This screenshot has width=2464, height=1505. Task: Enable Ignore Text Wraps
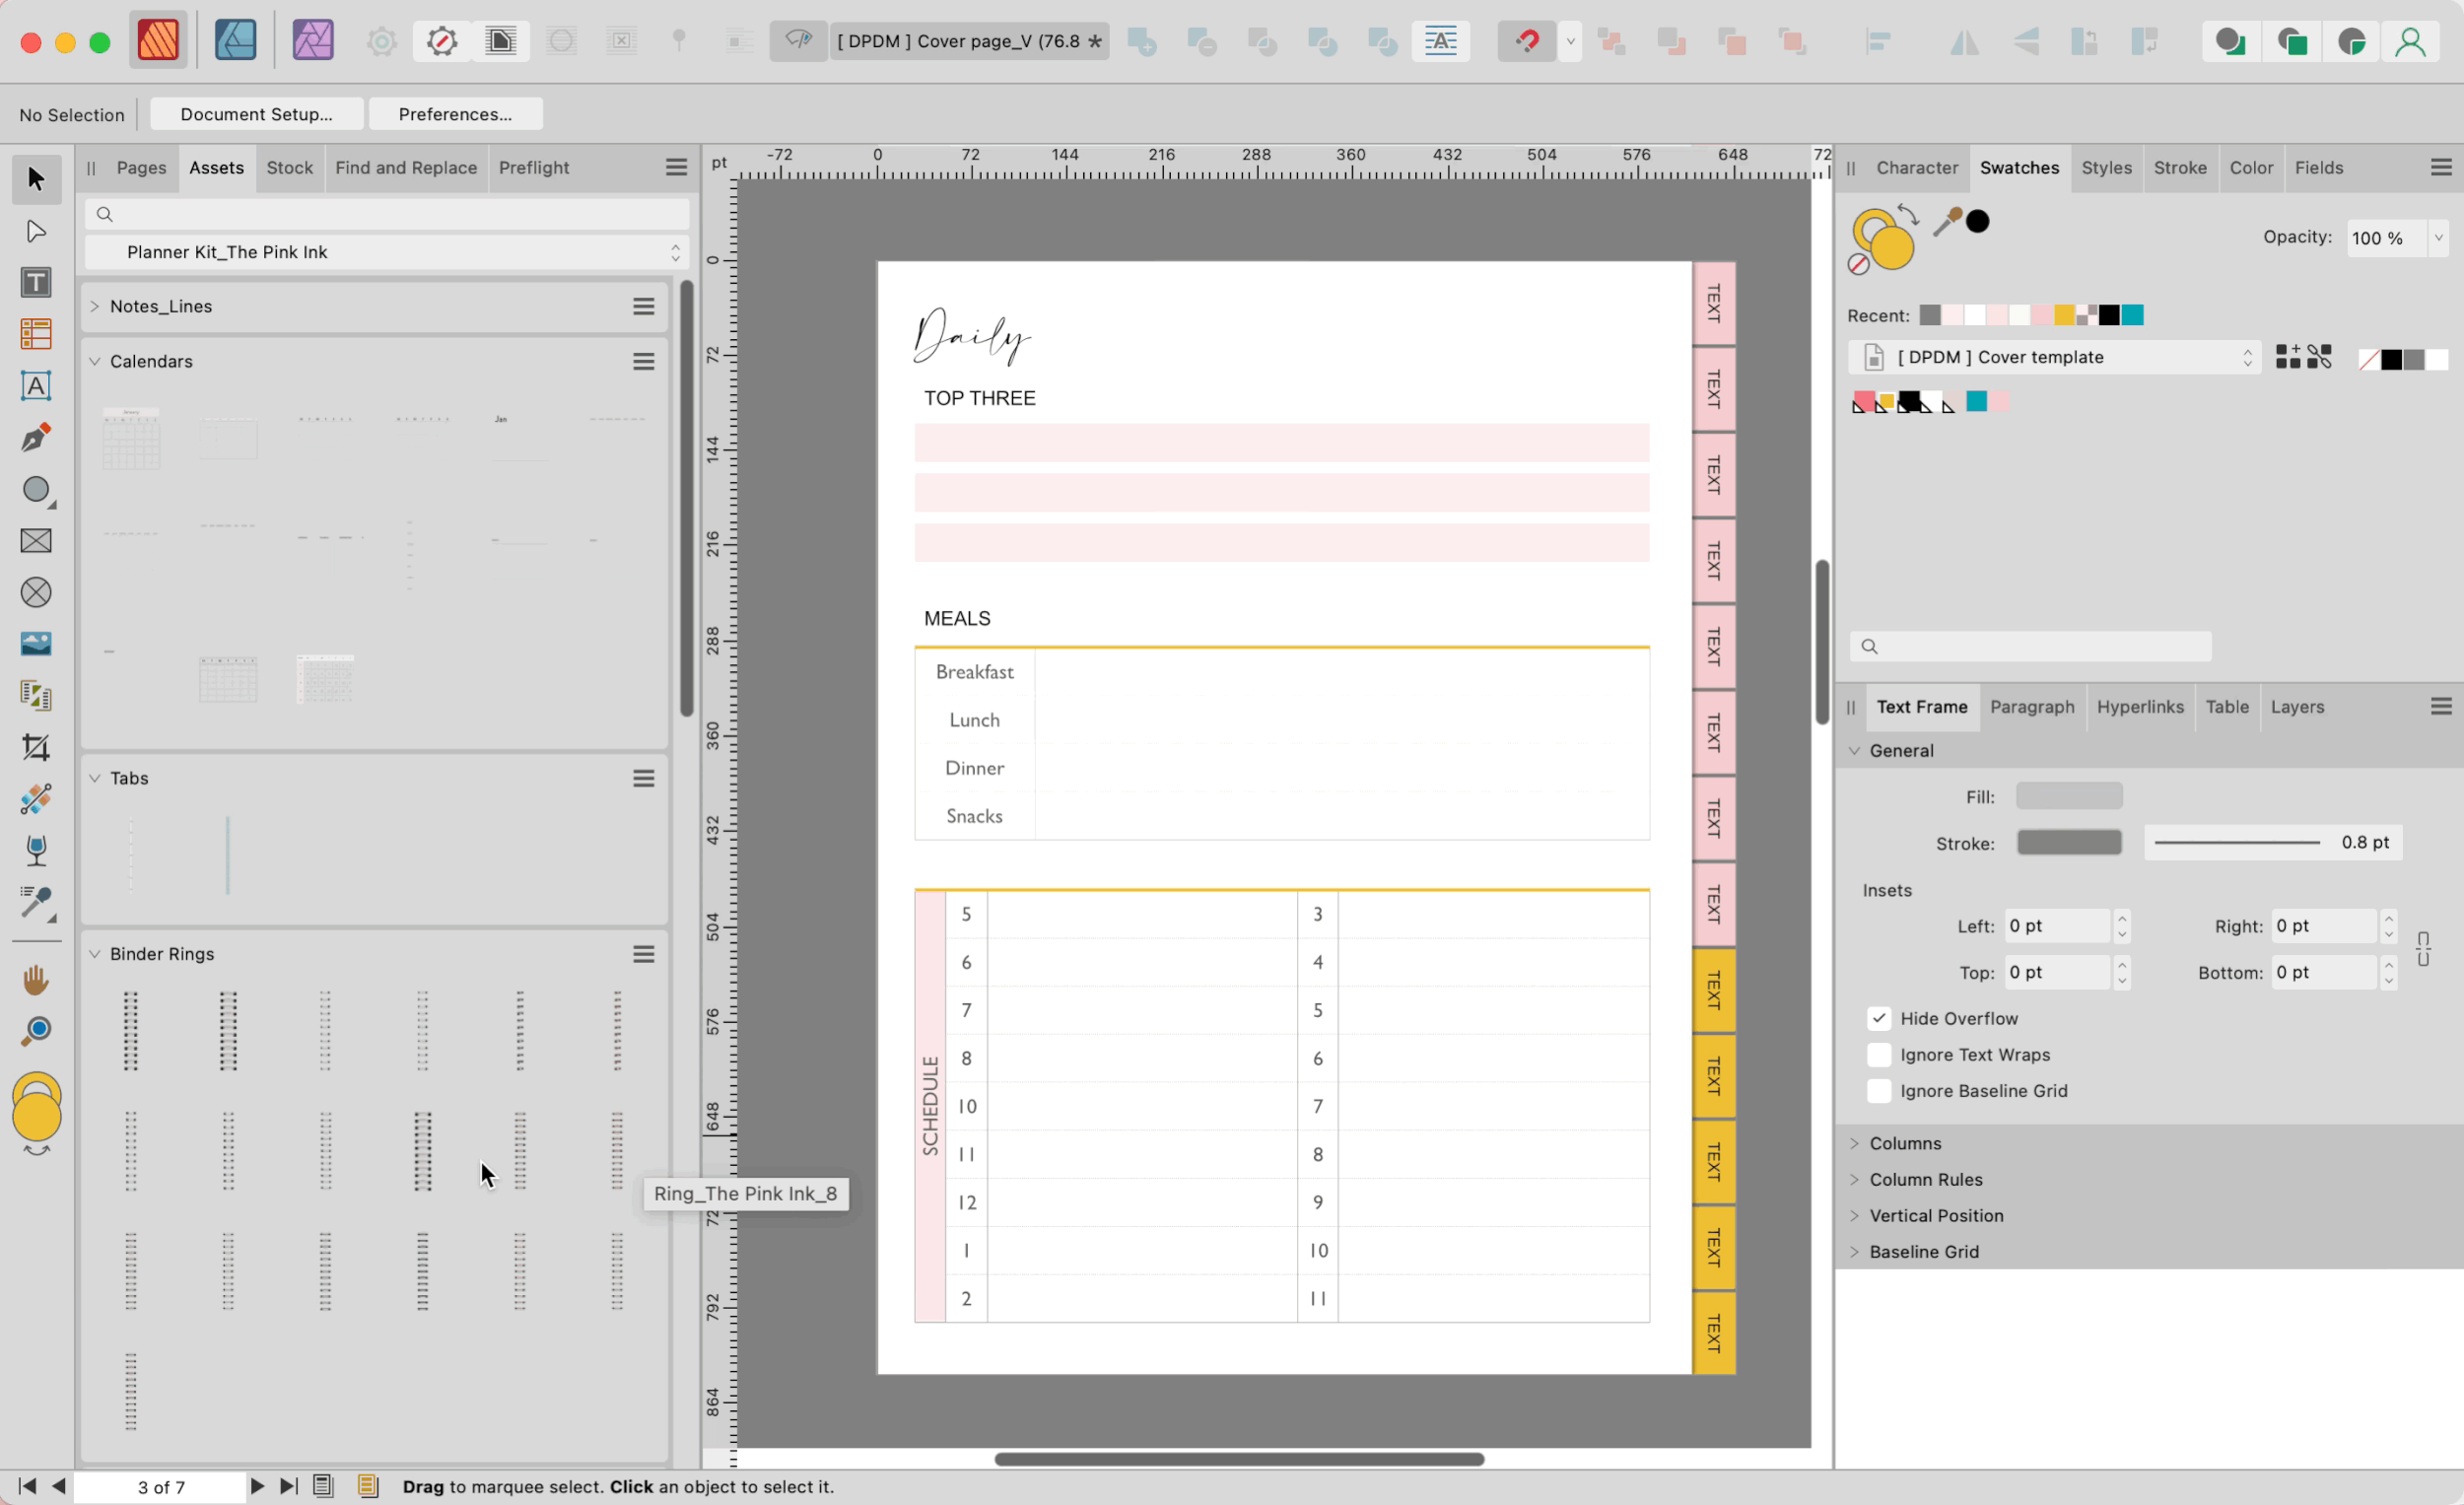click(x=1878, y=1055)
